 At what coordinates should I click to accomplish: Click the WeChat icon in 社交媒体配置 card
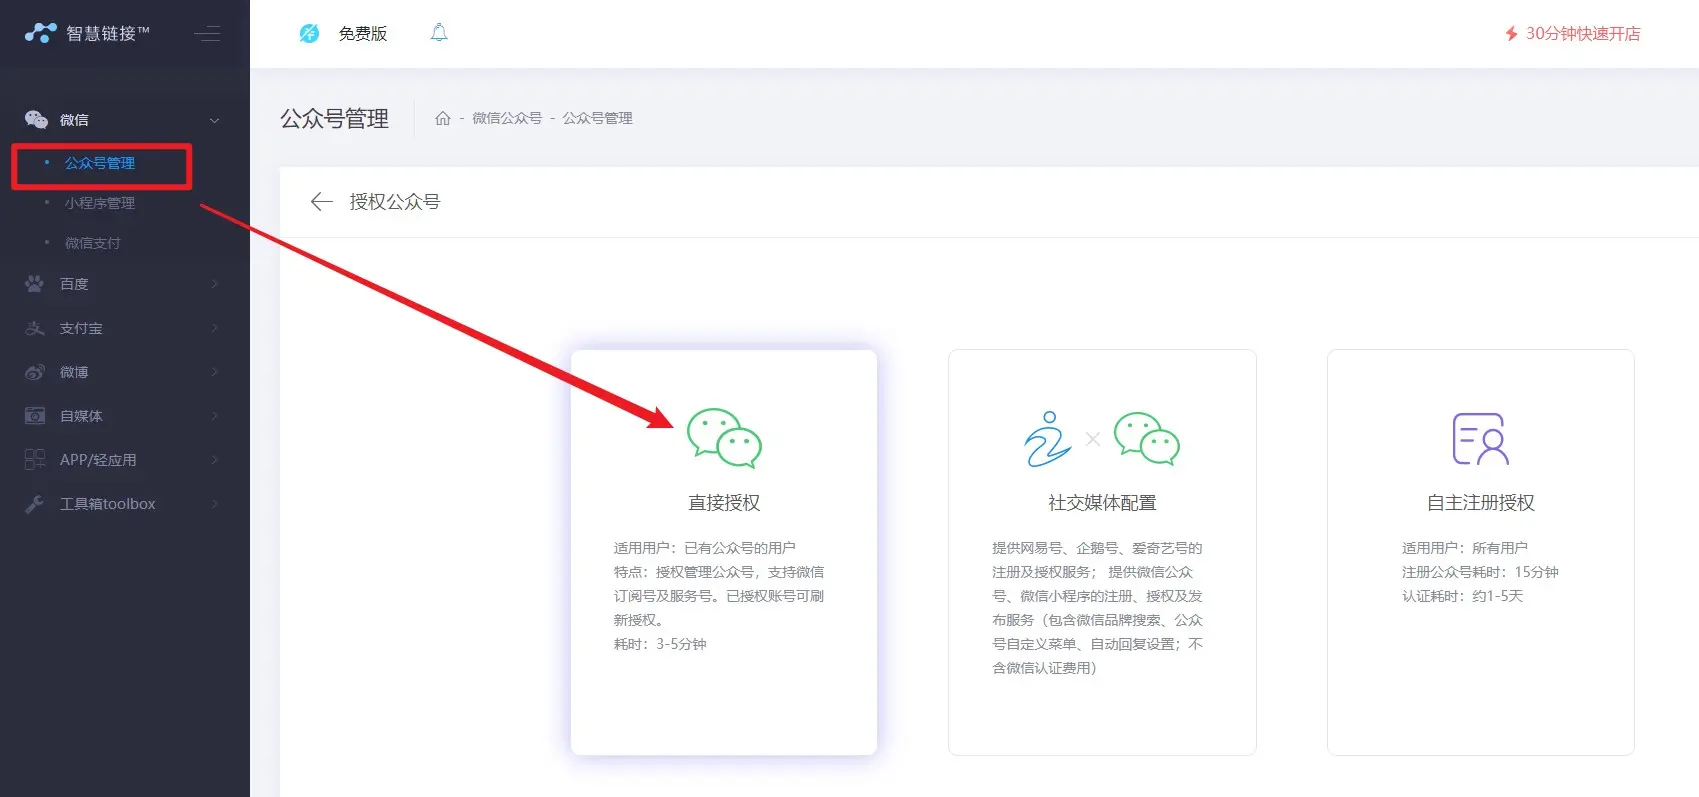pyautogui.click(x=1147, y=438)
